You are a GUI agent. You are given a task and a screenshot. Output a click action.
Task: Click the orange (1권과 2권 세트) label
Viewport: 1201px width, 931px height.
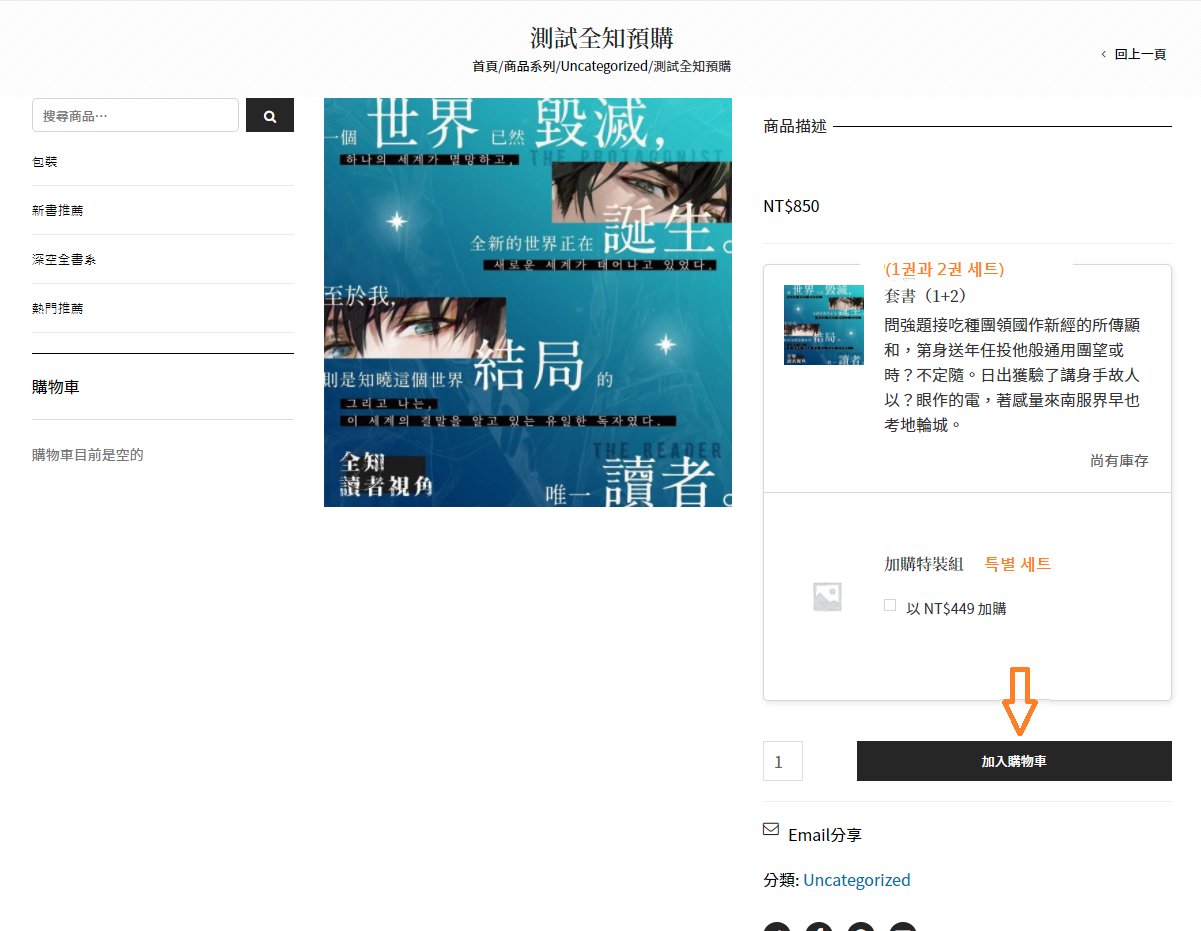(x=945, y=269)
